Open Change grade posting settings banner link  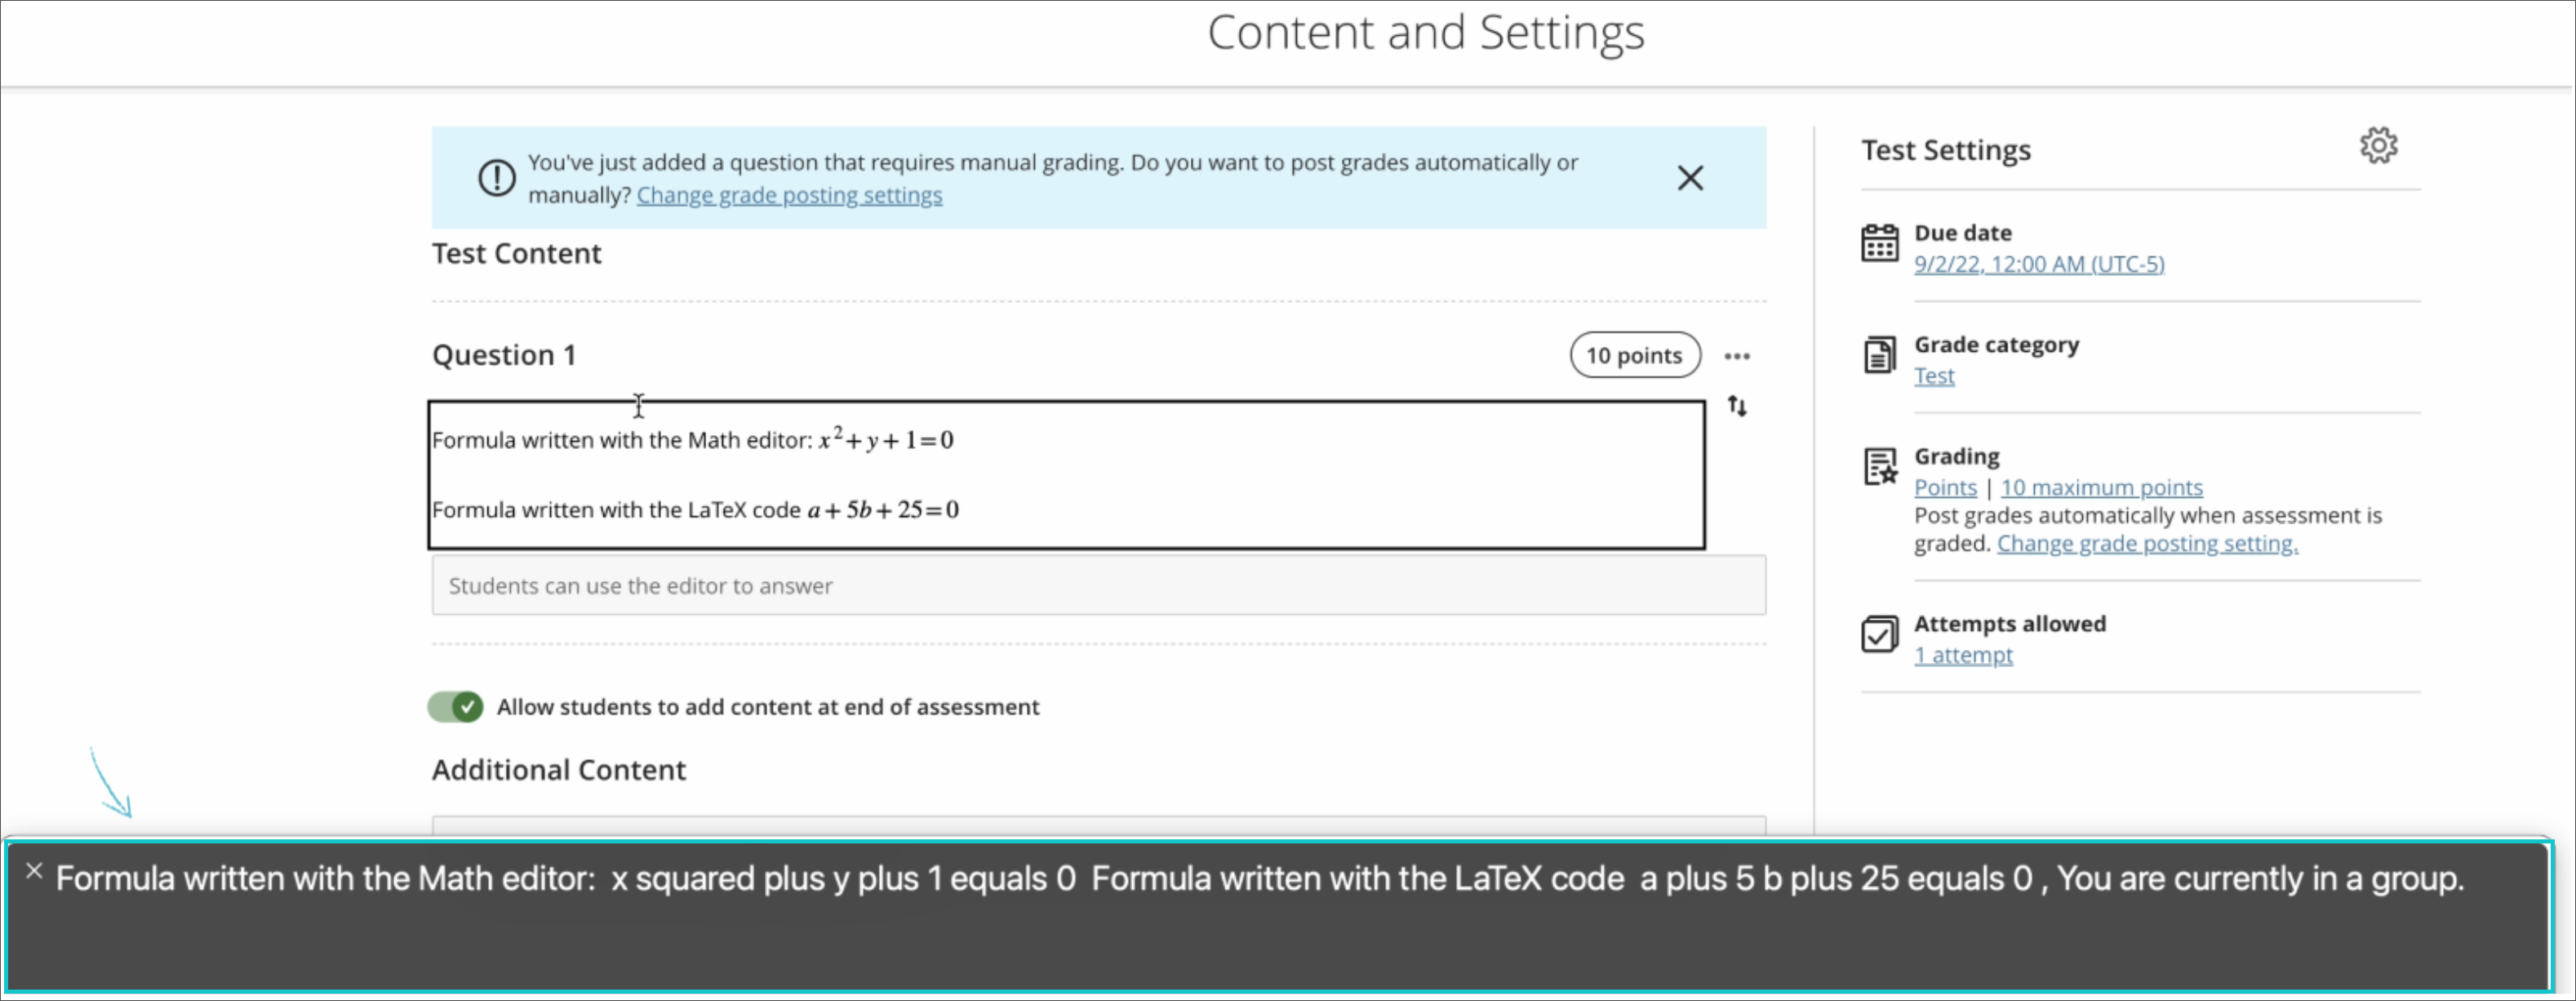coord(789,195)
